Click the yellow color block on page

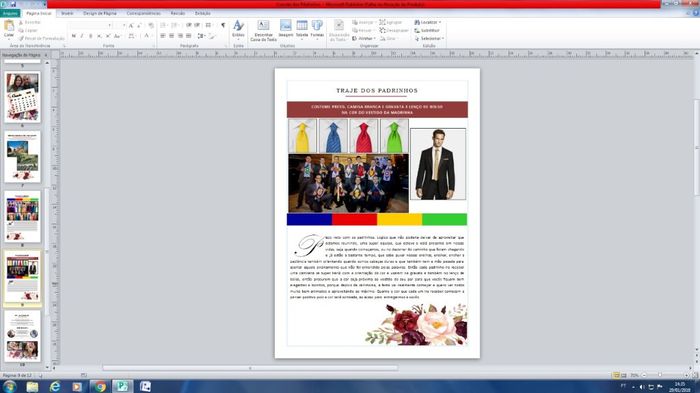pos(400,219)
